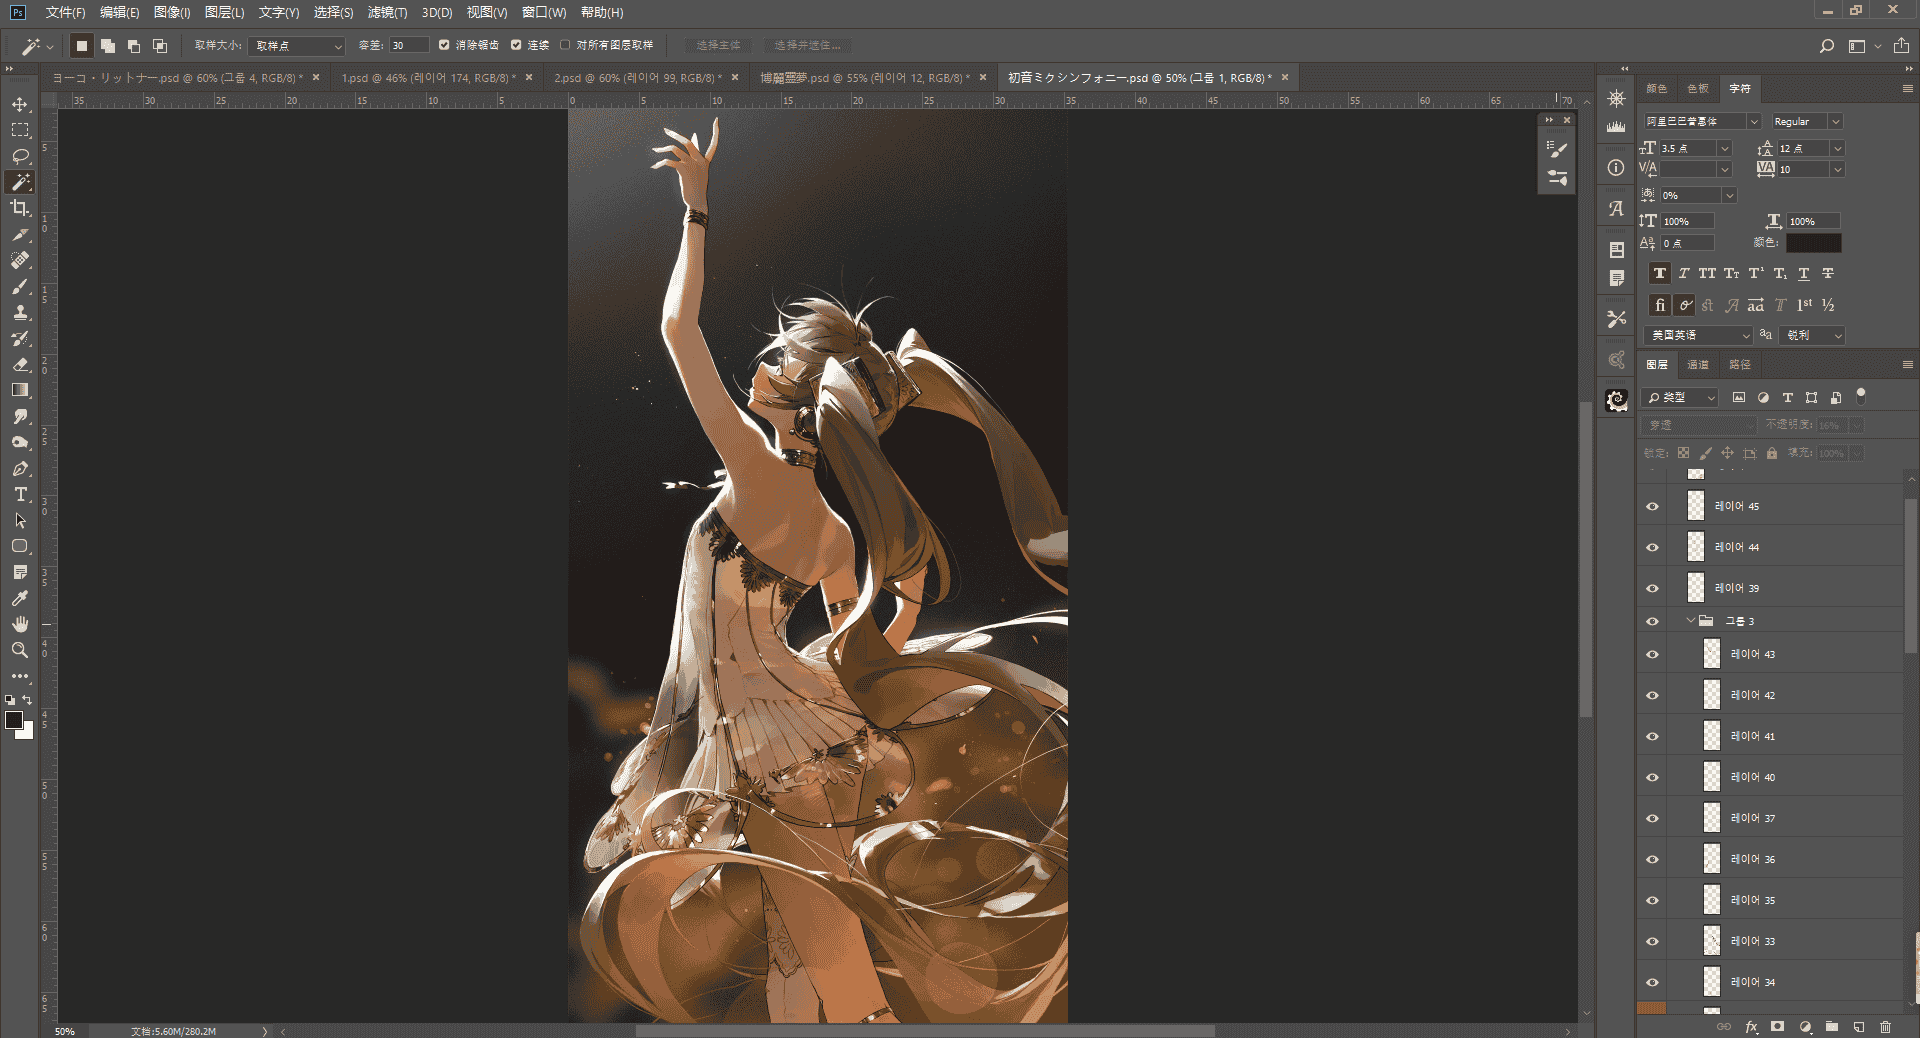1920x1038 pixels.
Task: Open the 滤镜(T) menu
Action: pyautogui.click(x=387, y=12)
